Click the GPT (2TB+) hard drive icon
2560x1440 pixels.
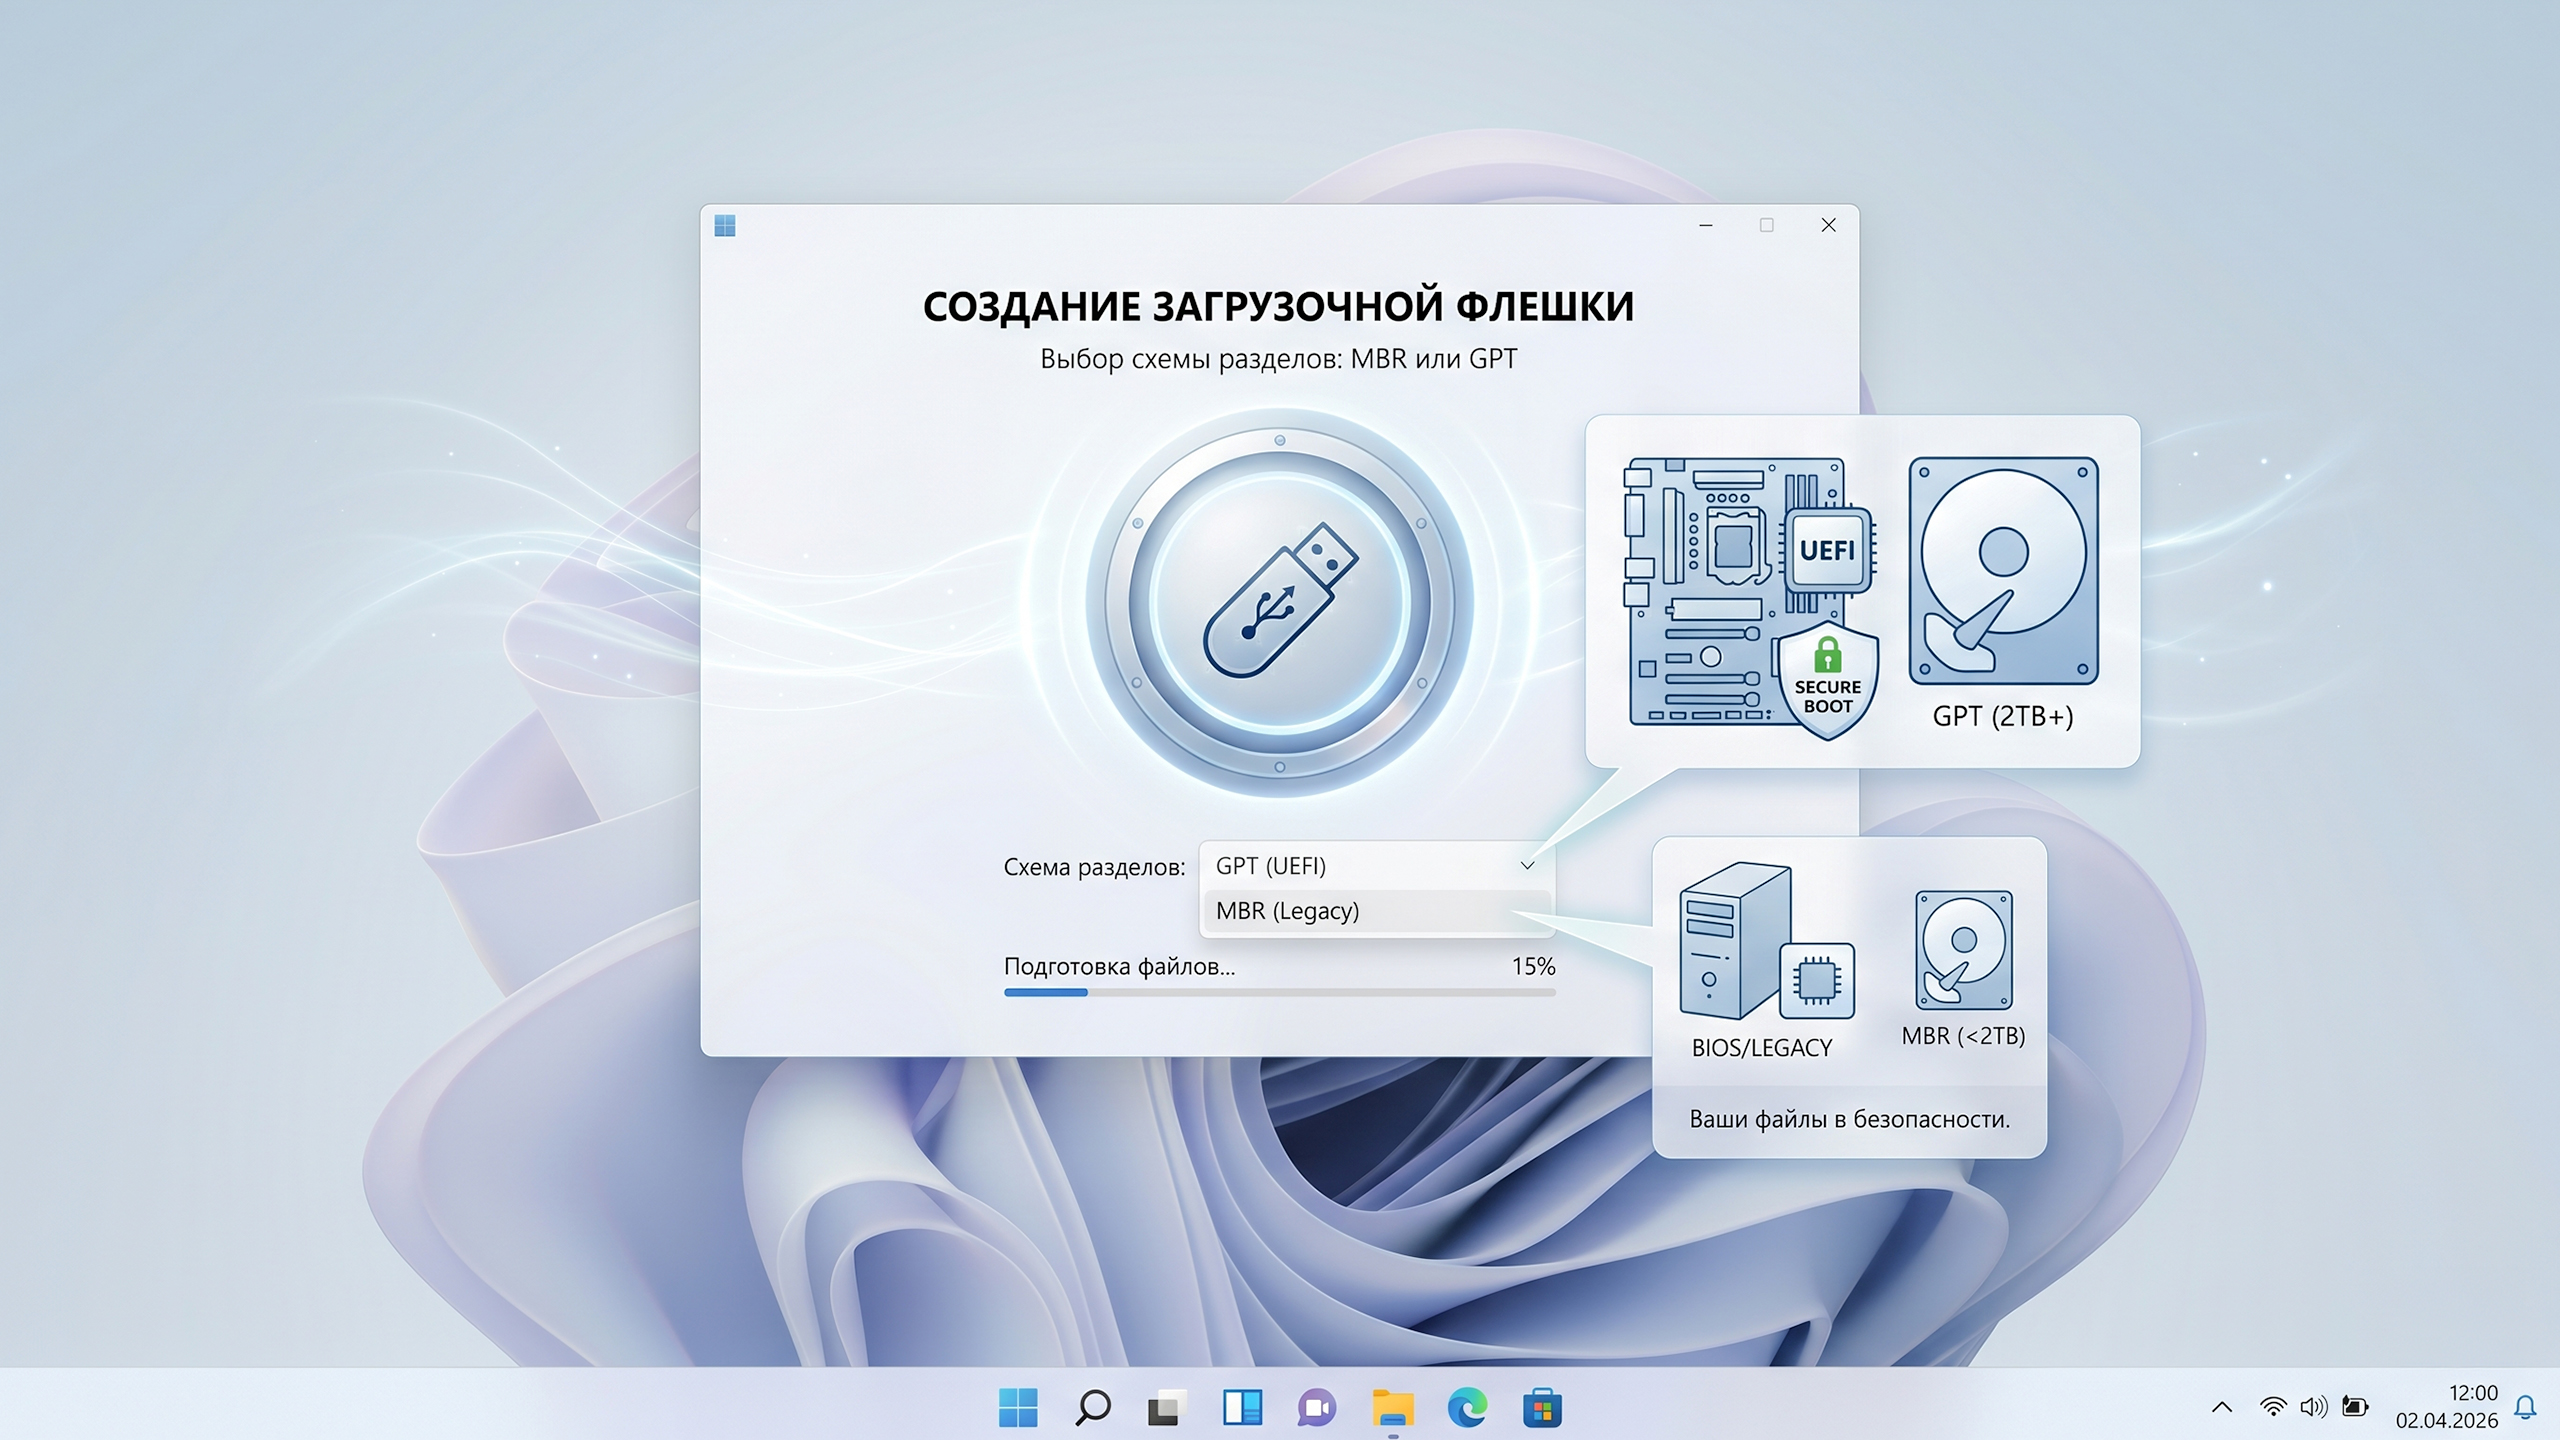pyautogui.click(x=2003, y=571)
